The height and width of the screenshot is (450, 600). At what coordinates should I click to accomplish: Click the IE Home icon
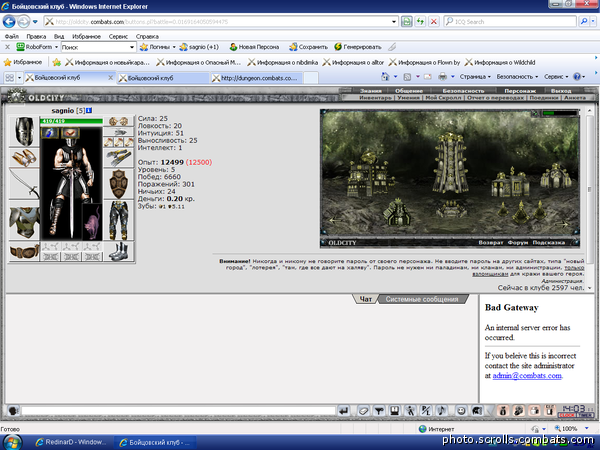pyautogui.click(x=385, y=77)
